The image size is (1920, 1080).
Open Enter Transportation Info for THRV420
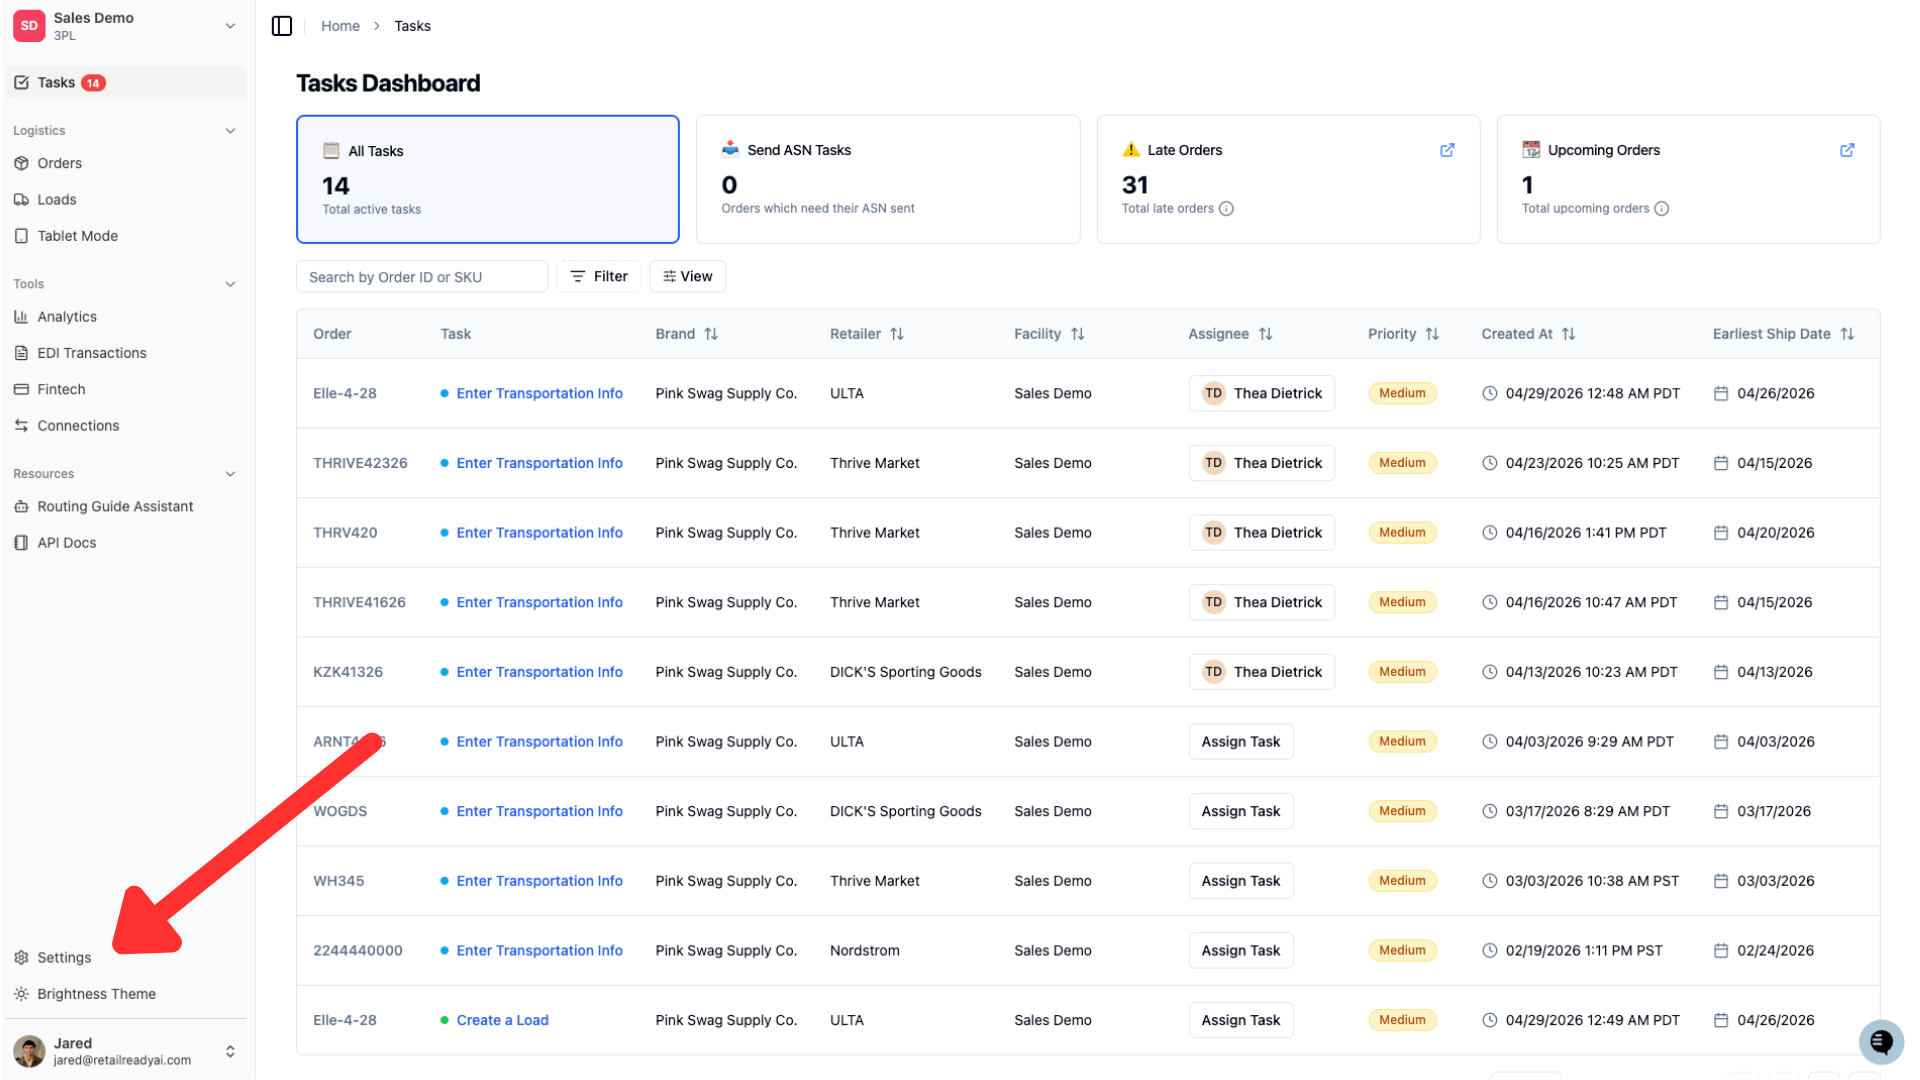[539, 533]
